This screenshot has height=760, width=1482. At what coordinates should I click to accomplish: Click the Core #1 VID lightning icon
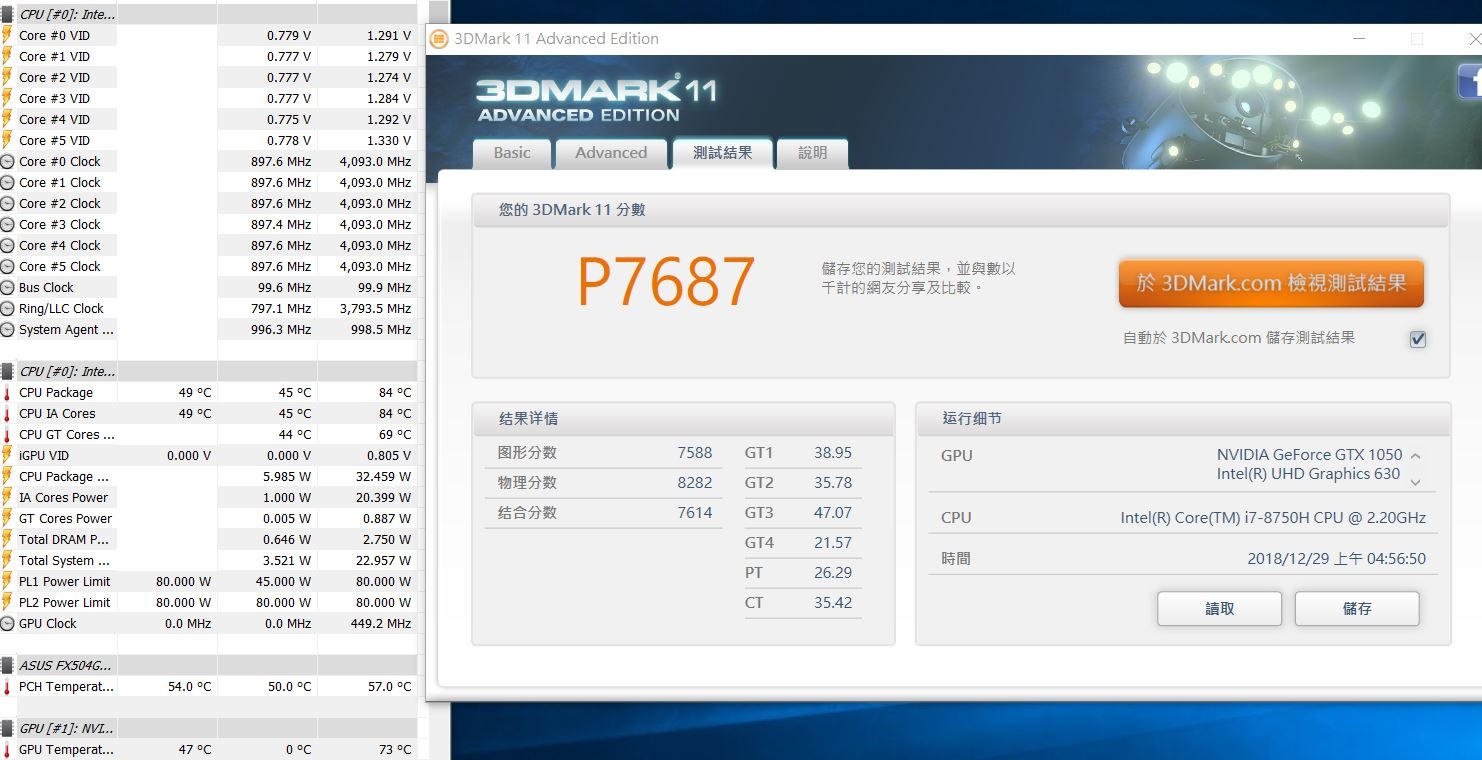(8, 56)
